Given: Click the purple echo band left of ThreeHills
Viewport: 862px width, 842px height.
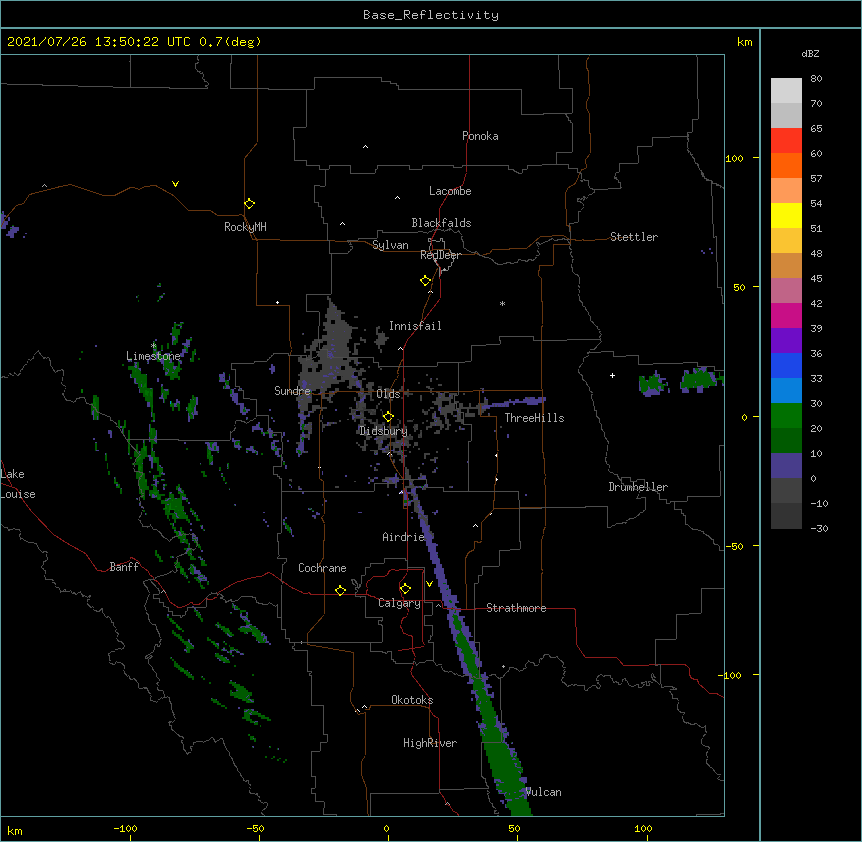Looking at the screenshot, I should (511, 403).
